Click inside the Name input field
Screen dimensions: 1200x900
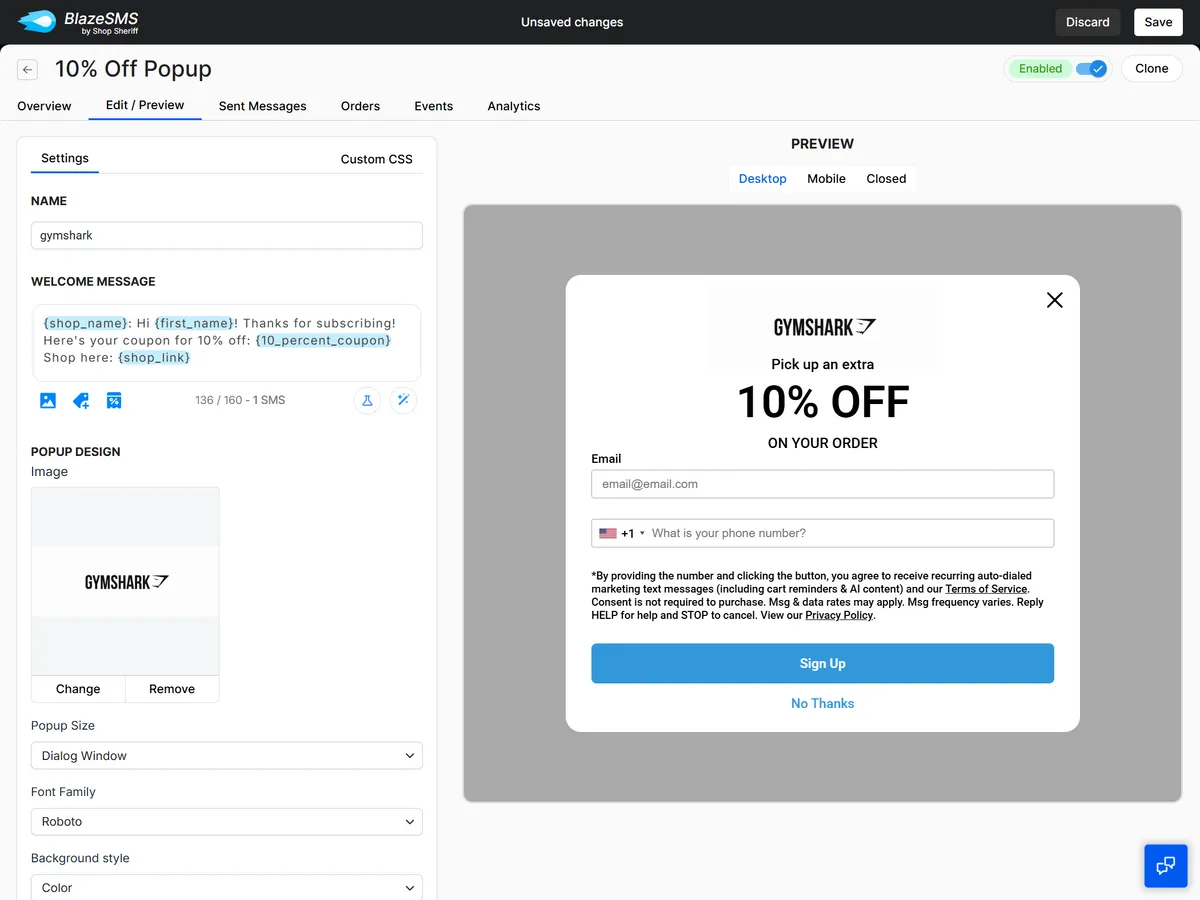click(227, 236)
